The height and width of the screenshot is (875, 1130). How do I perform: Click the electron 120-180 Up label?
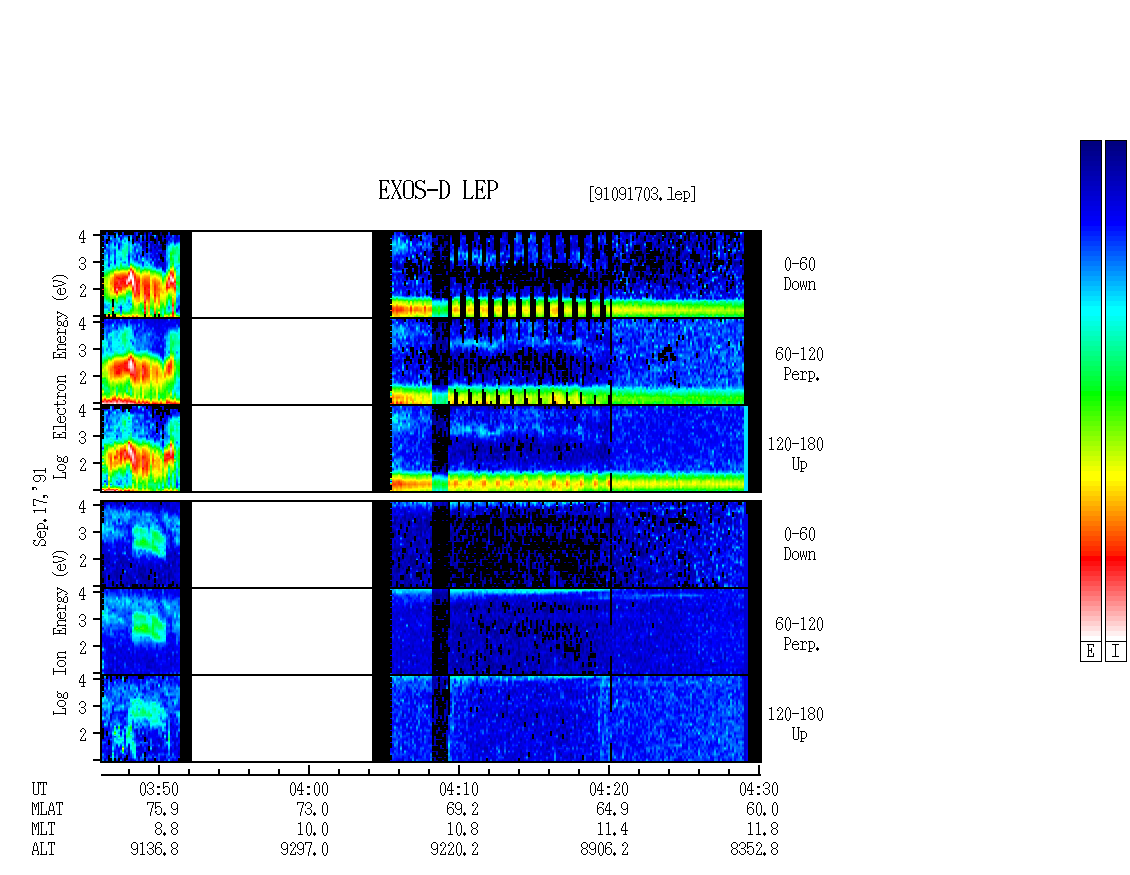pos(796,454)
